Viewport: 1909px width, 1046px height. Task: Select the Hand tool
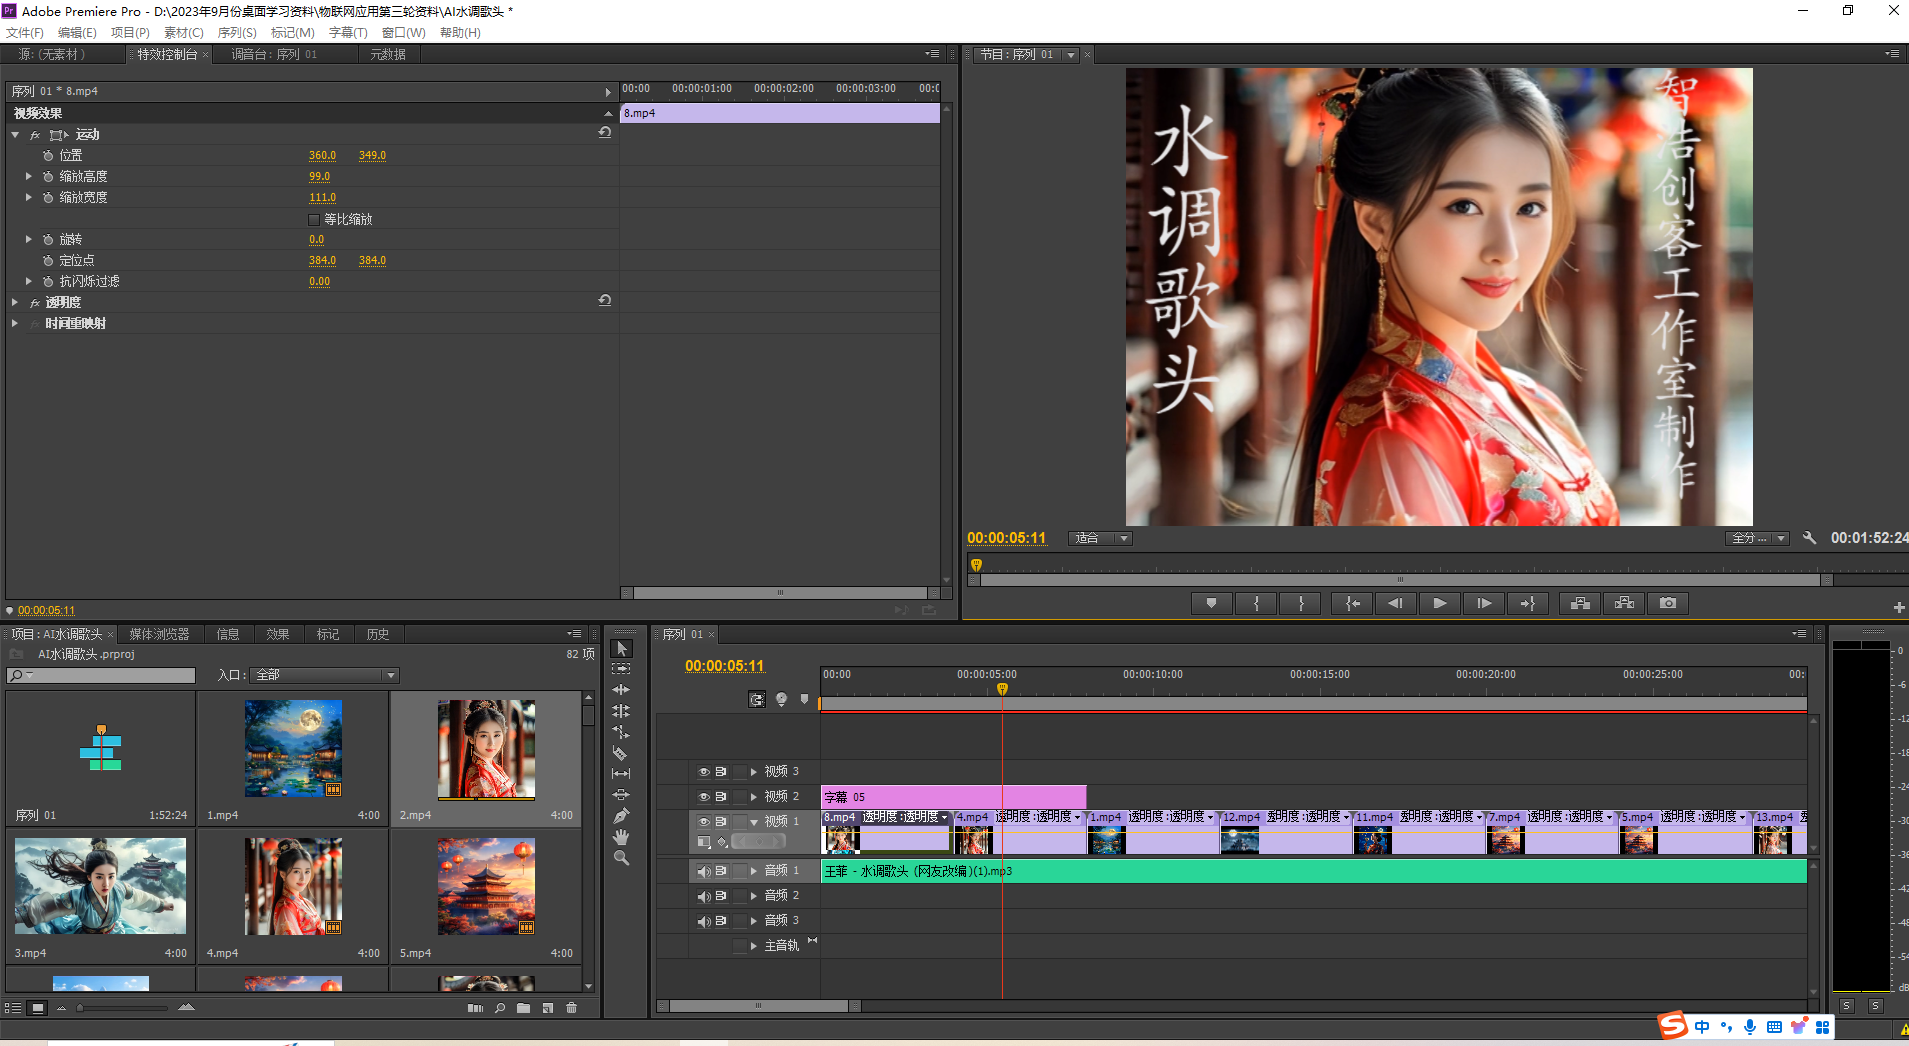pyautogui.click(x=621, y=837)
